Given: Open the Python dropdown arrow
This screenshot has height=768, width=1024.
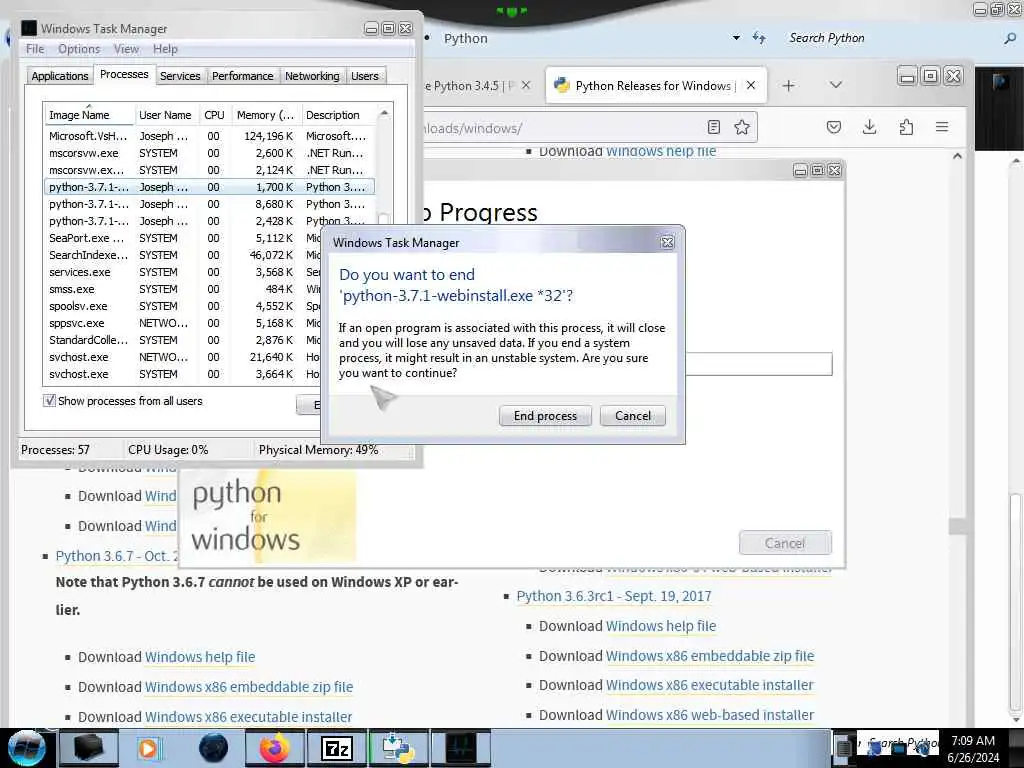Looking at the screenshot, I should (x=736, y=38).
